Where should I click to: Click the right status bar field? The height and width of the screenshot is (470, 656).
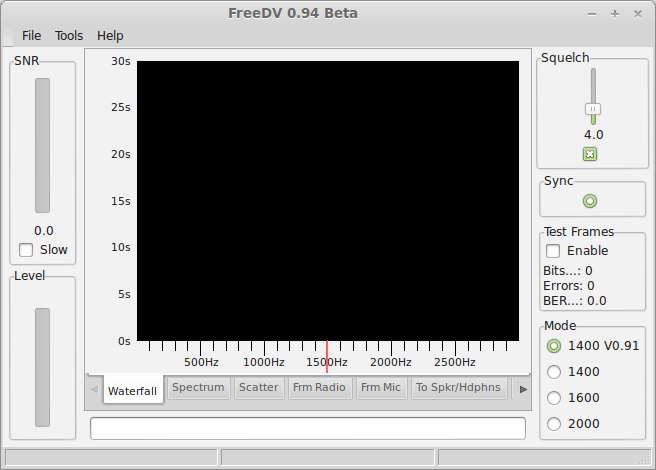pos(544,457)
